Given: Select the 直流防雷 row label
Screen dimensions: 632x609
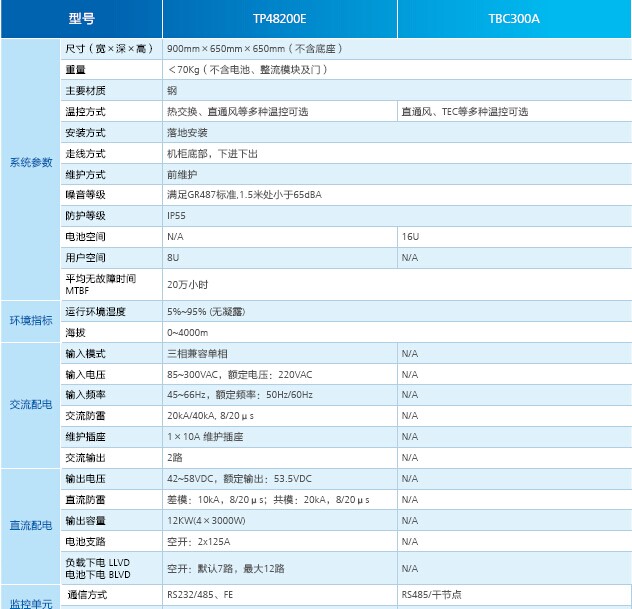Looking at the screenshot, I should pos(85,499).
